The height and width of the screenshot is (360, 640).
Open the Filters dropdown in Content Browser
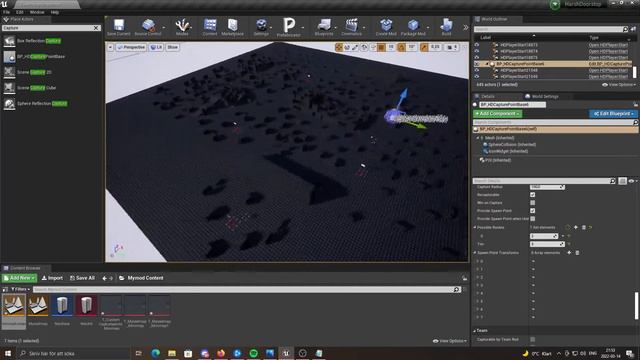[x=20, y=289]
